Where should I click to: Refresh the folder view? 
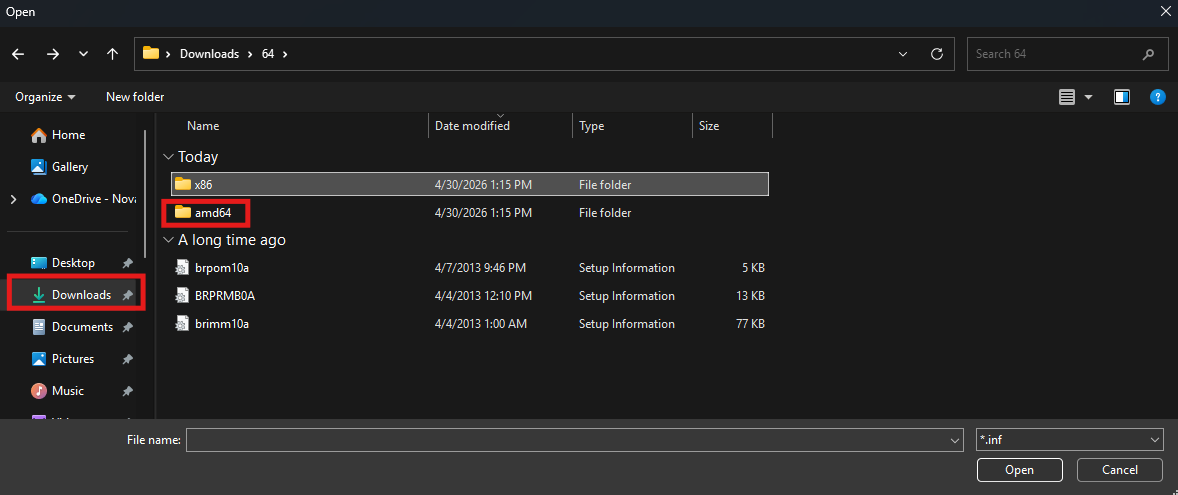tap(937, 54)
